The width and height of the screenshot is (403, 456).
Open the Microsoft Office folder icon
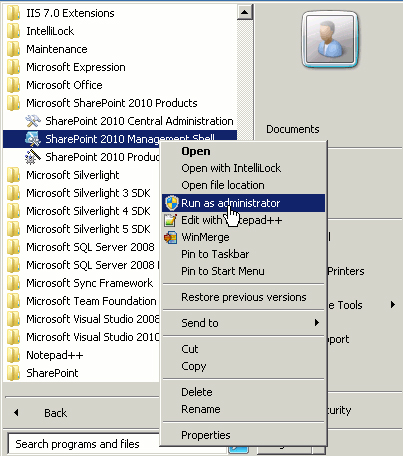click(14, 85)
